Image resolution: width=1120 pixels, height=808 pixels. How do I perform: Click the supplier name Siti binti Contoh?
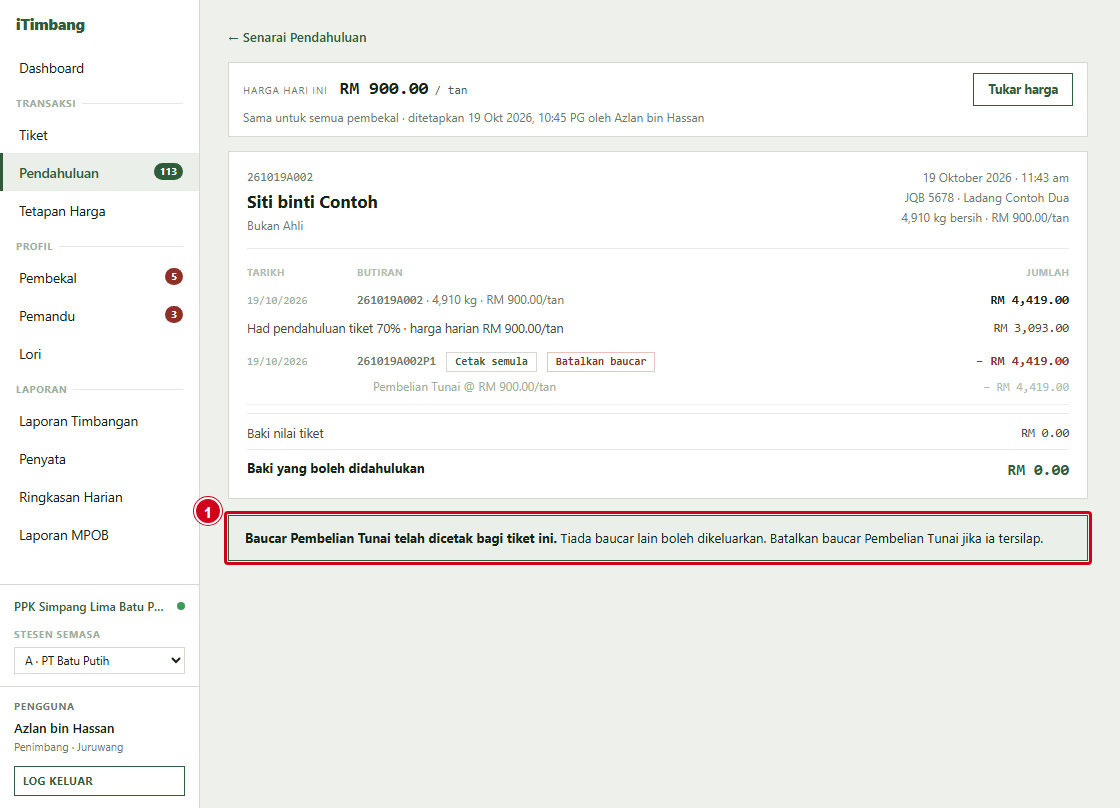point(312,202)
